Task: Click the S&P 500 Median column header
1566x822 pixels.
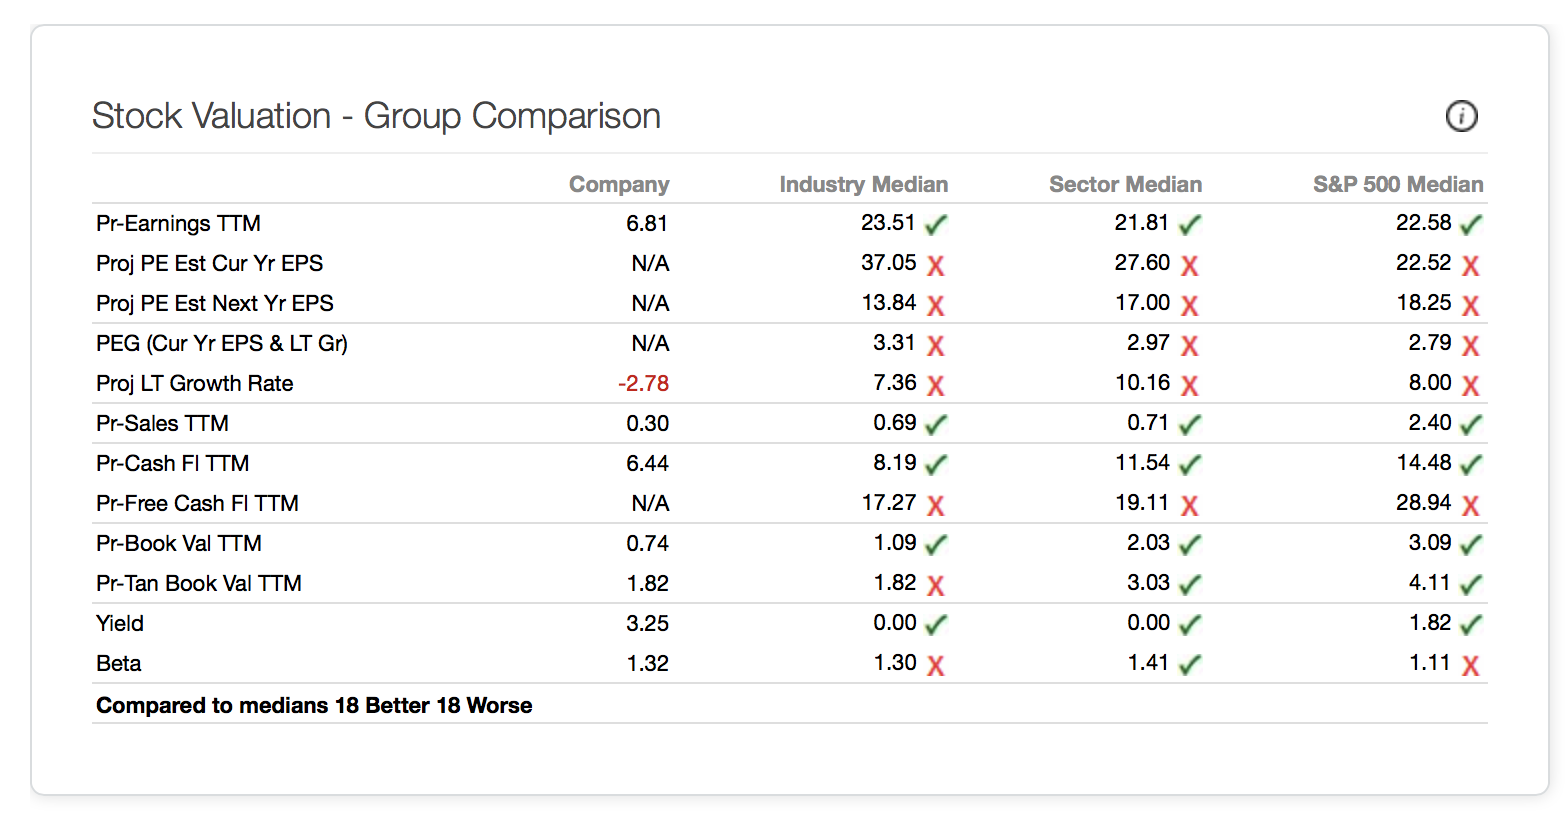Action: [1397, 184]
